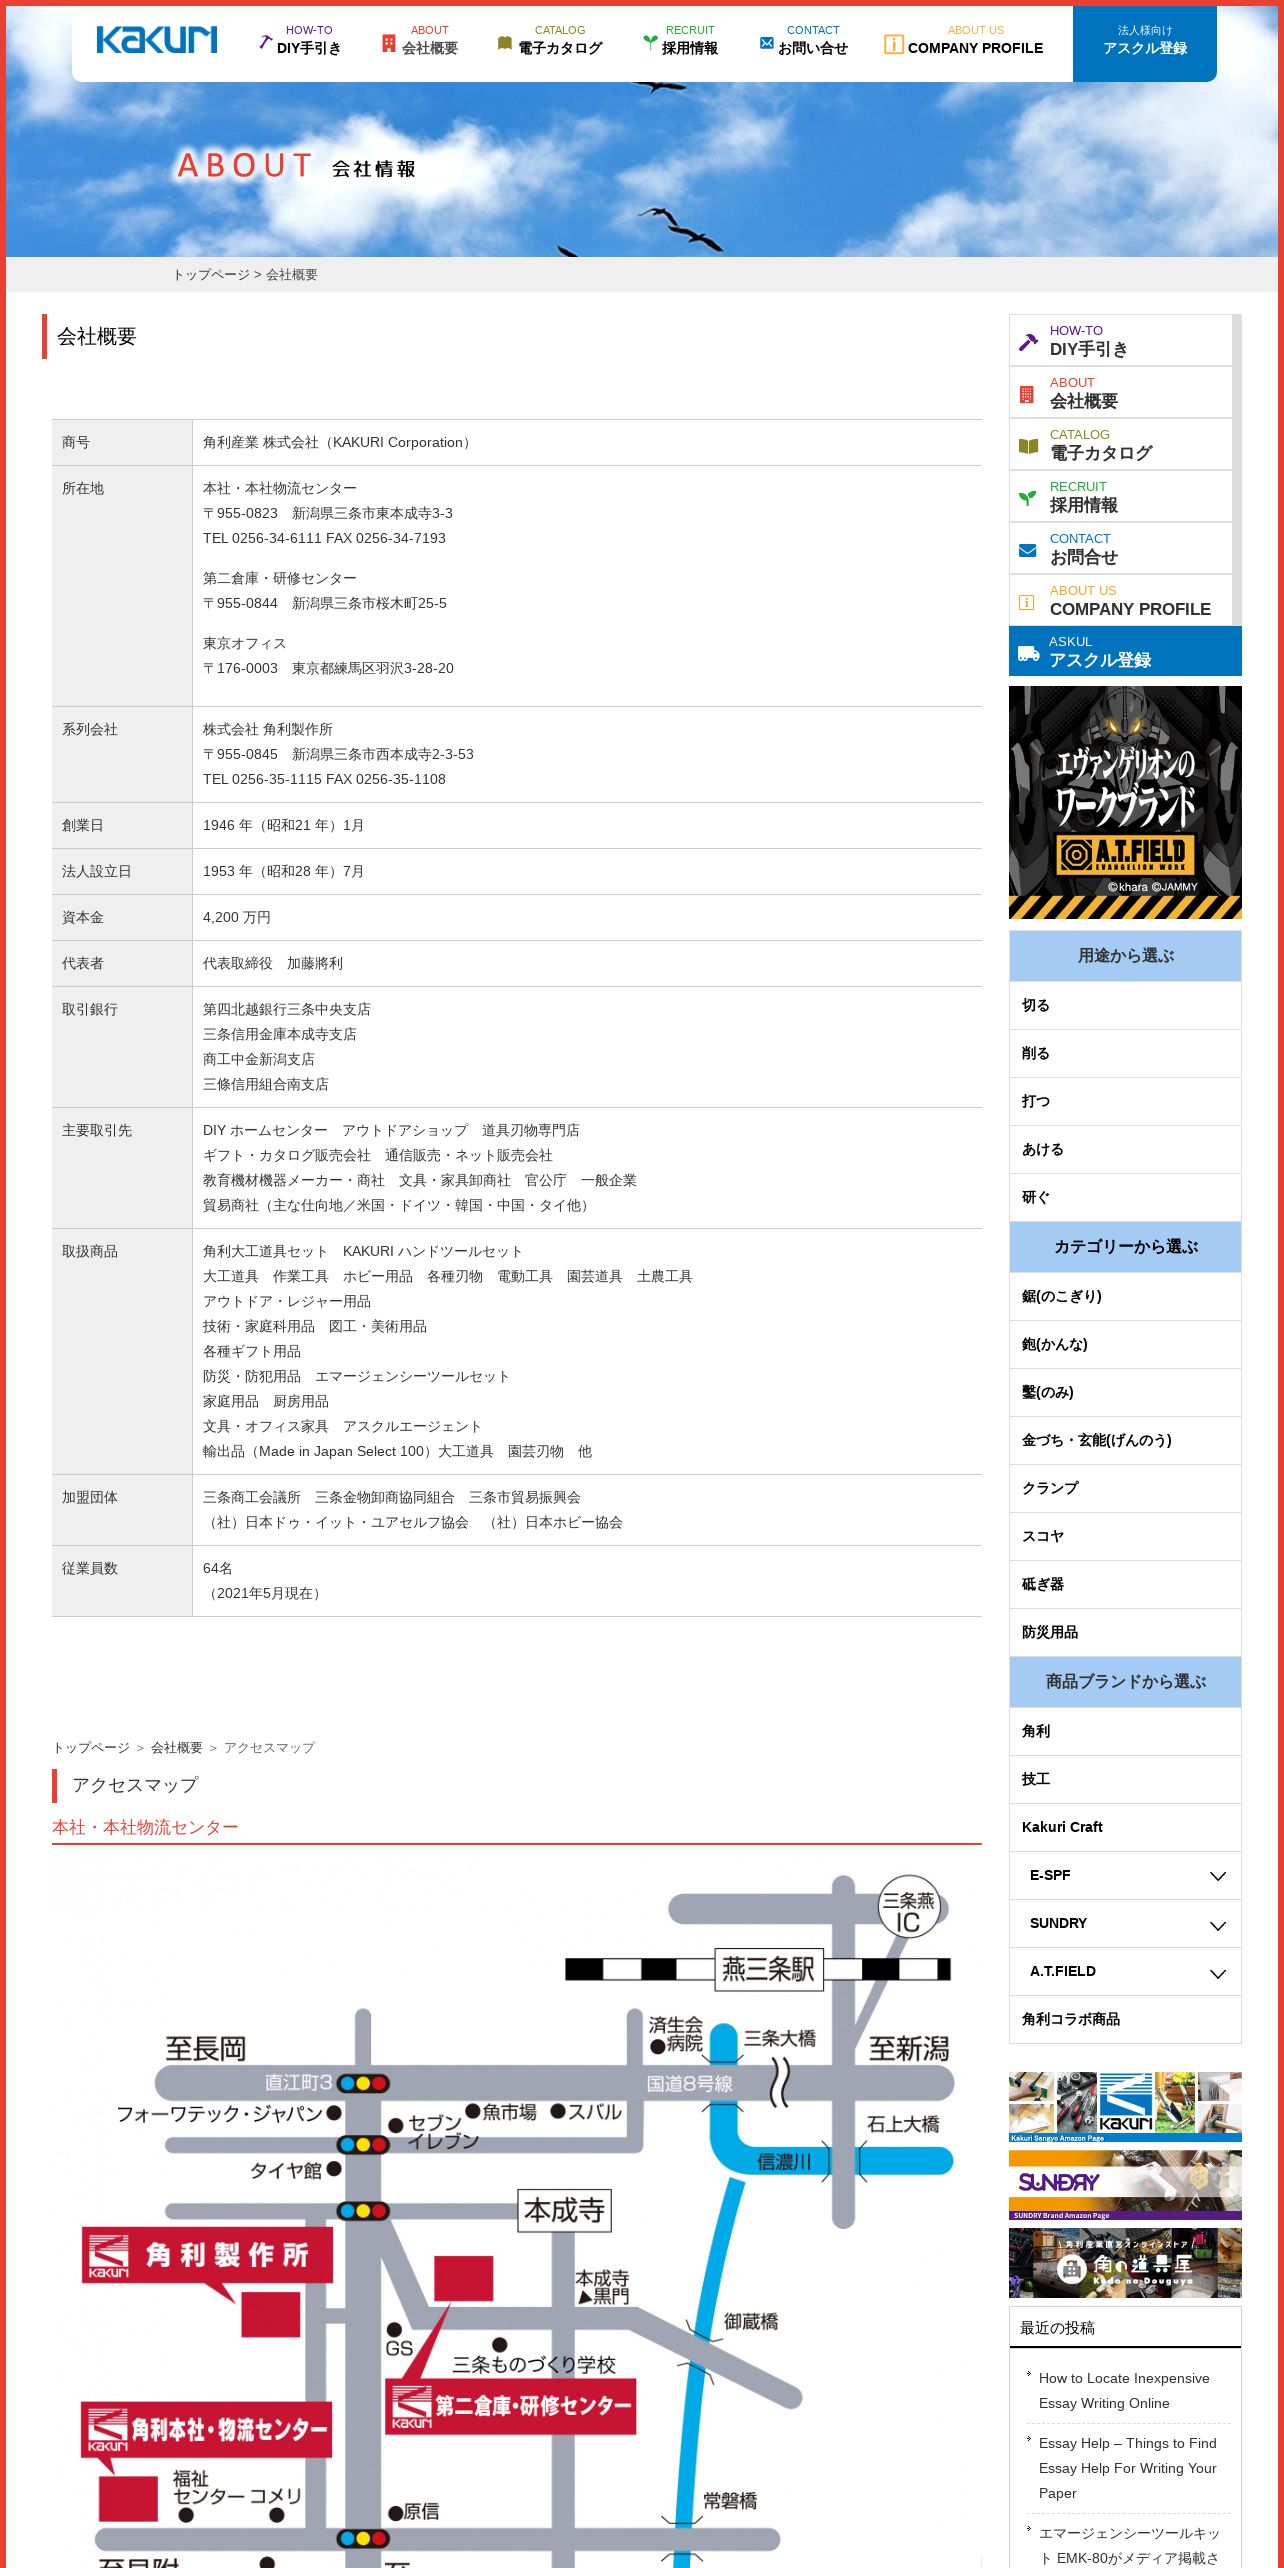Image resolution: width=1284 pixels, height=2568 pixels.
Task: Click the ASKUL truck icon in sidebar
Action: click(x=1028, y=653)
